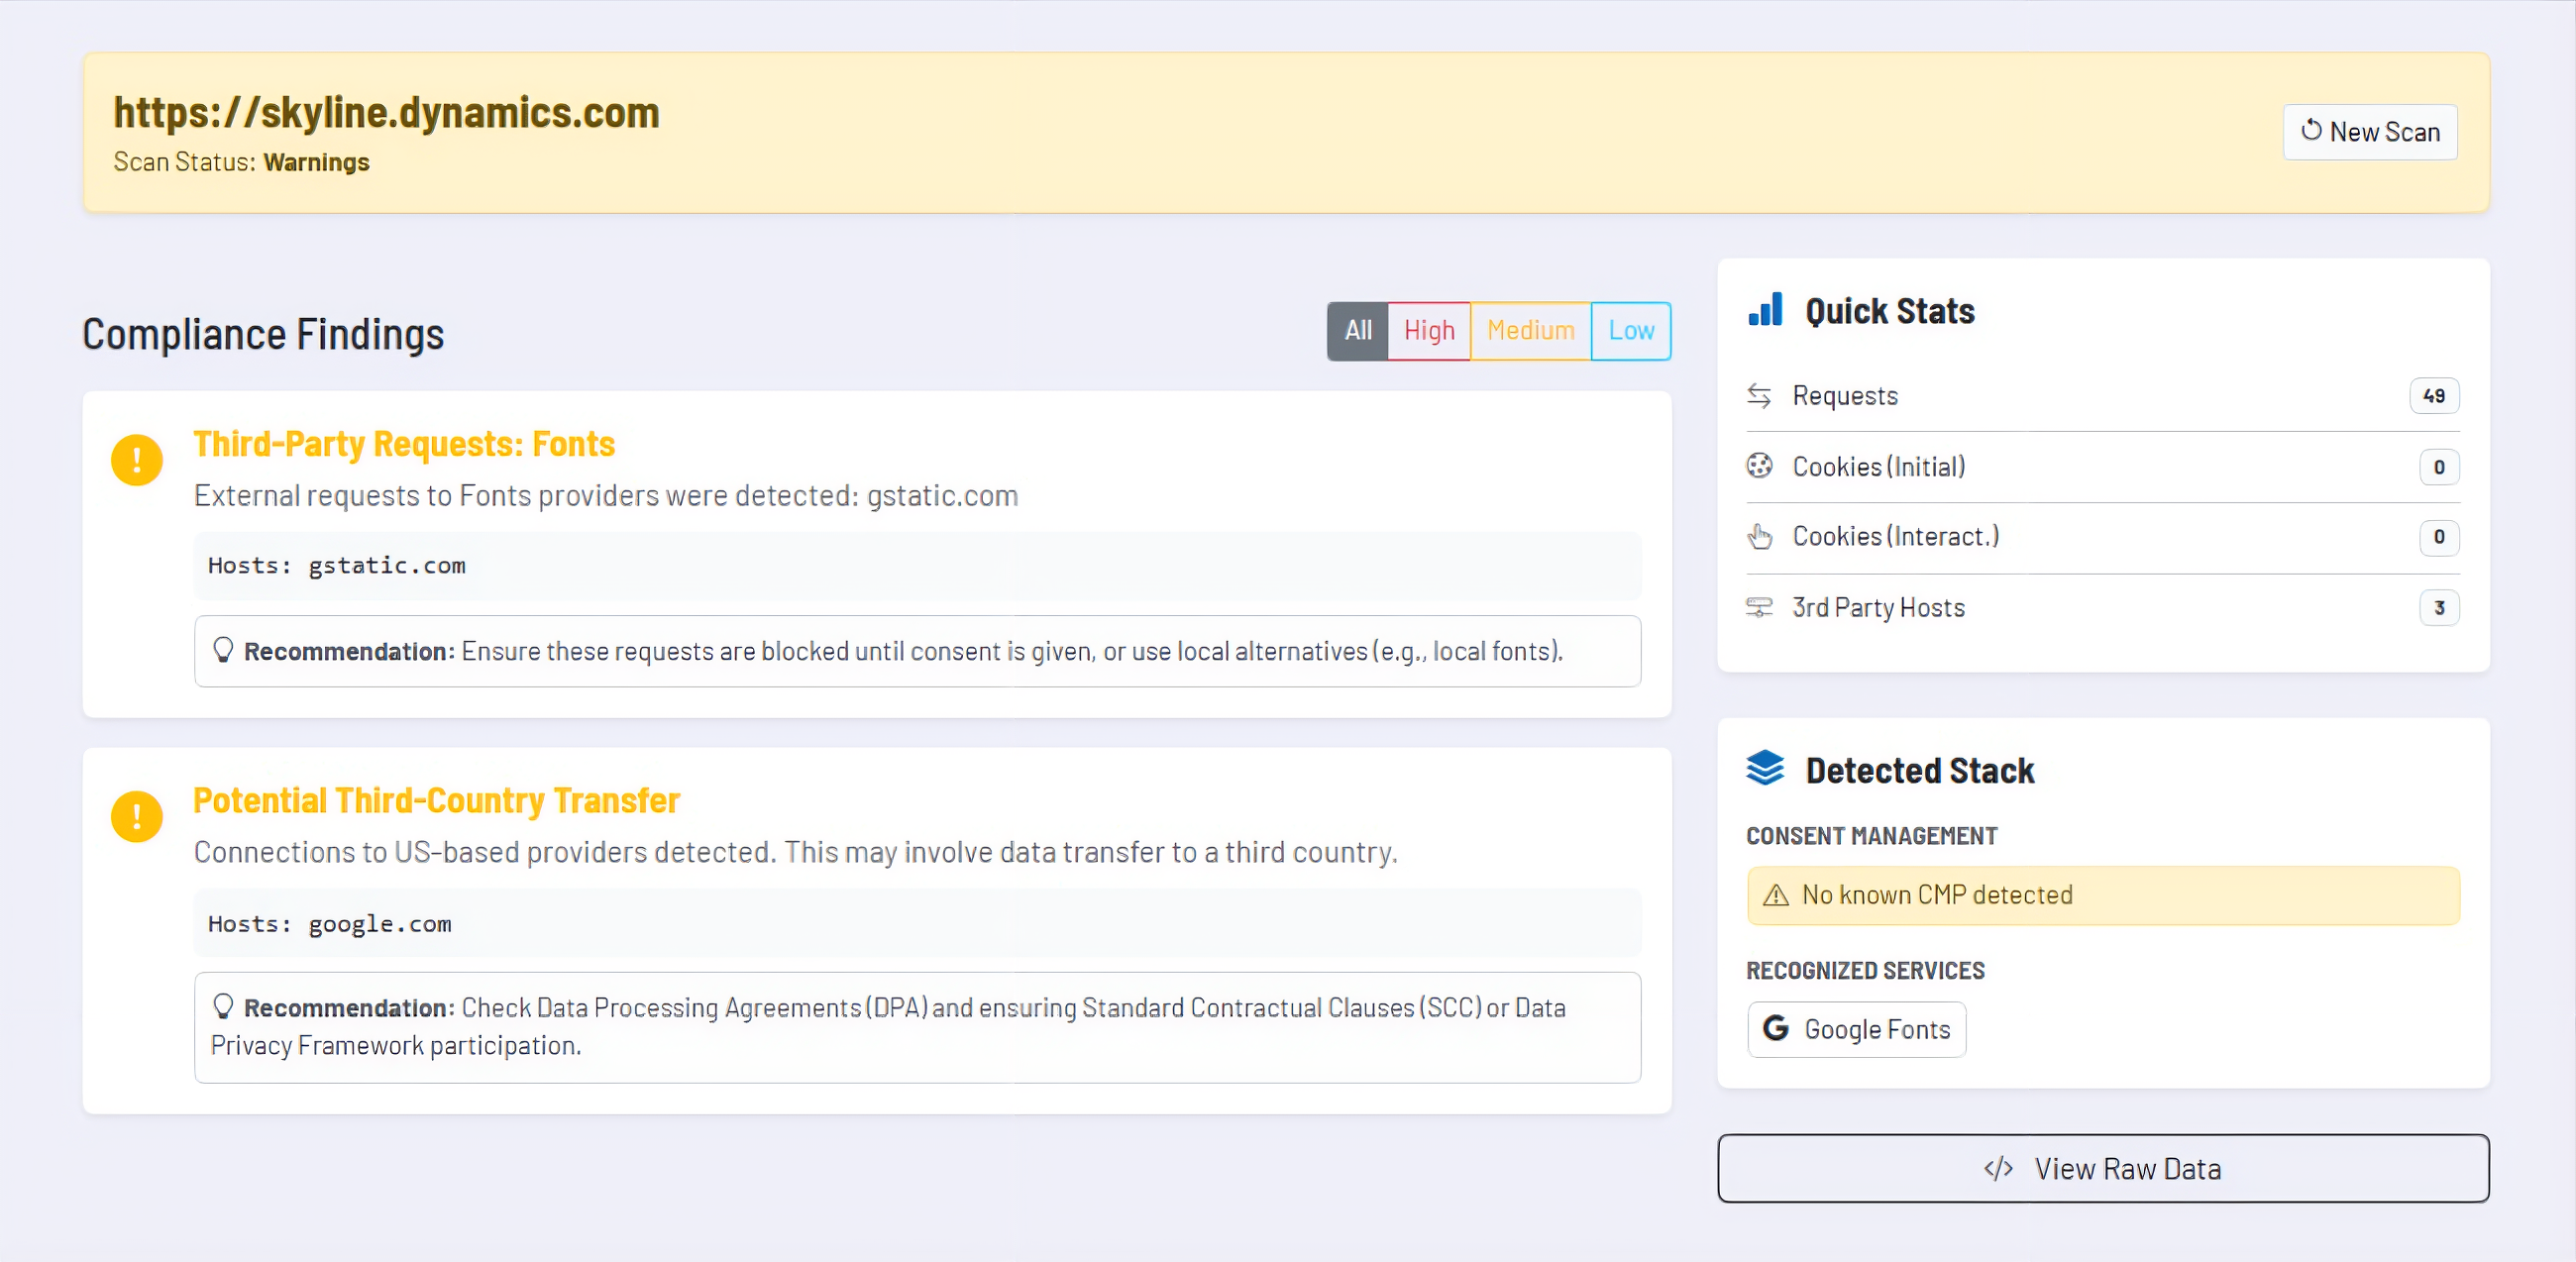
Task: Click the New Scan refresh icon
Action: pyautogui.click(x=2311, y=130)
